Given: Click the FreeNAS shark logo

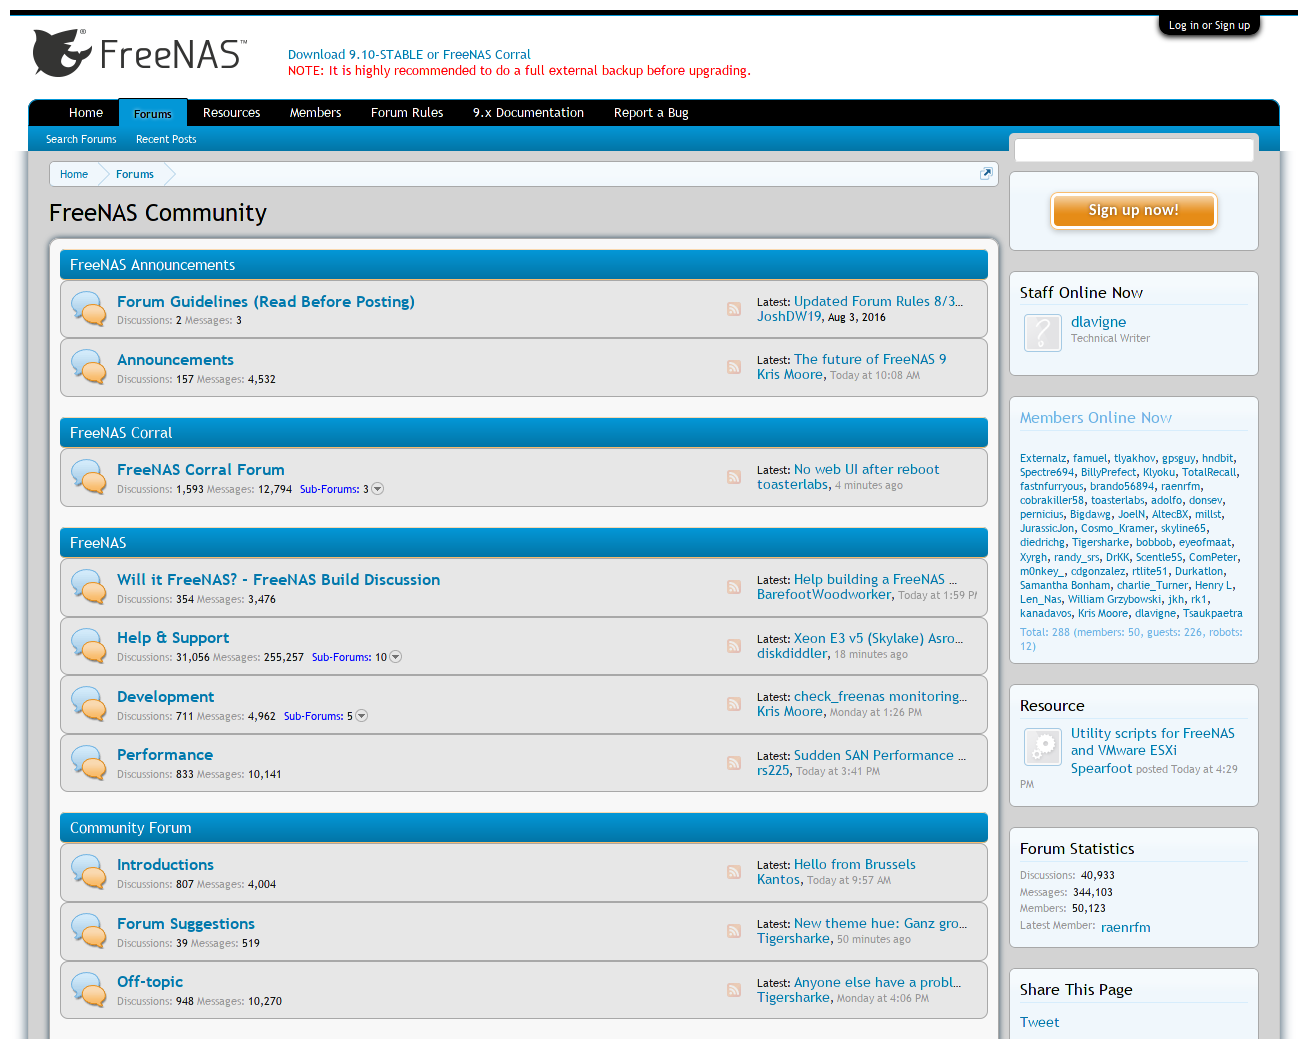Looking at the screenshot, I should 139,54.
